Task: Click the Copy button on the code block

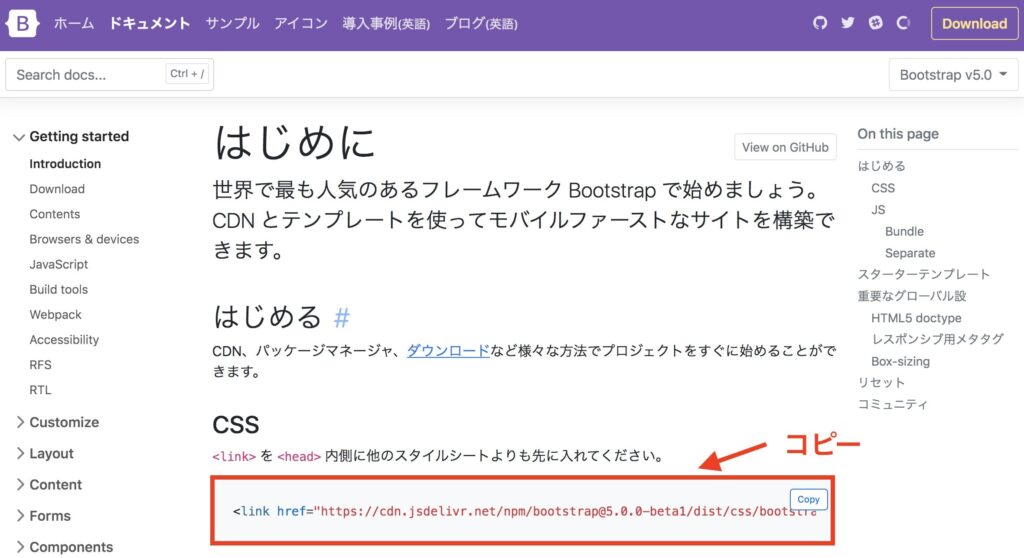Action: point(808,499)
